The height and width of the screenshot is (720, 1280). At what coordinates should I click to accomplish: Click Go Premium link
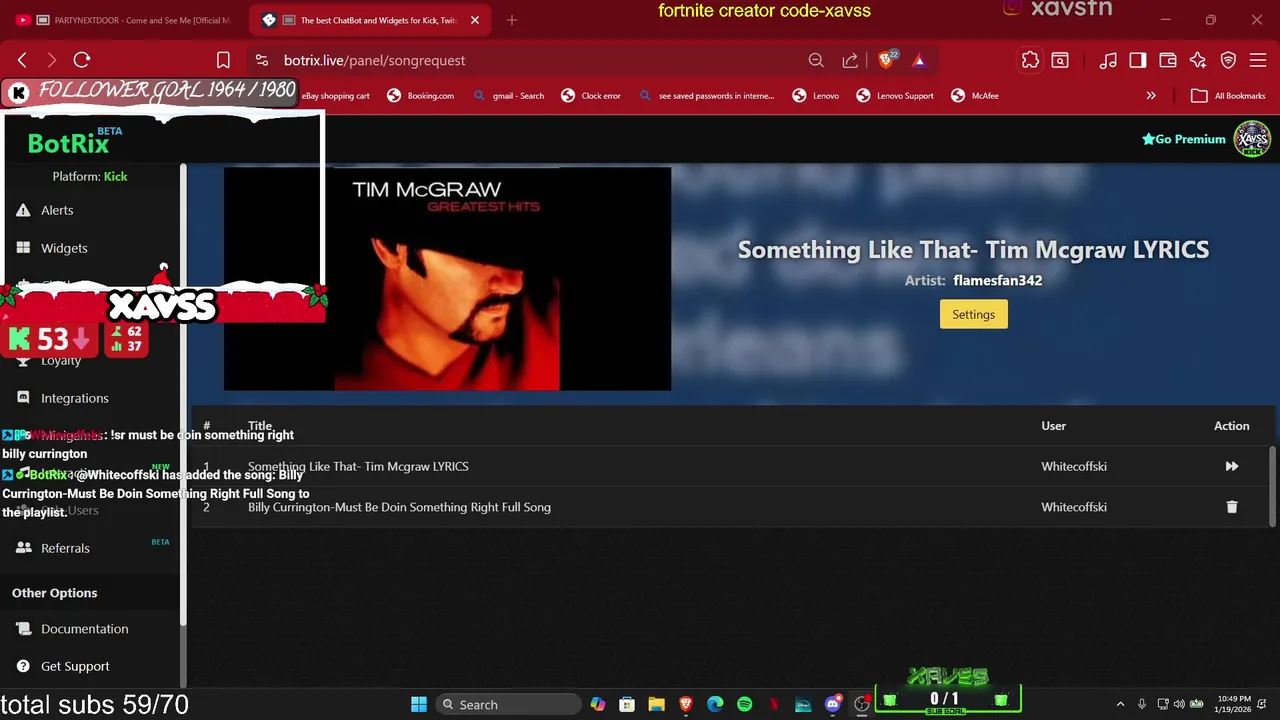pos(1184,139)
